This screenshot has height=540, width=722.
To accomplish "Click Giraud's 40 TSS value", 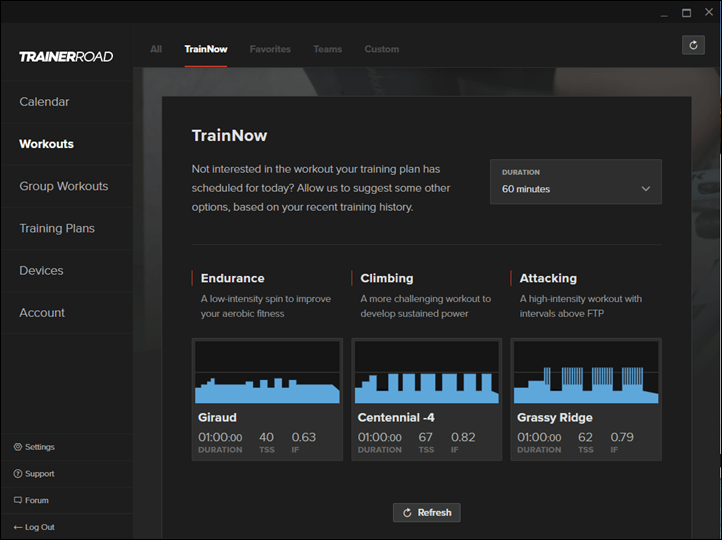I will (x=266, y=437).
